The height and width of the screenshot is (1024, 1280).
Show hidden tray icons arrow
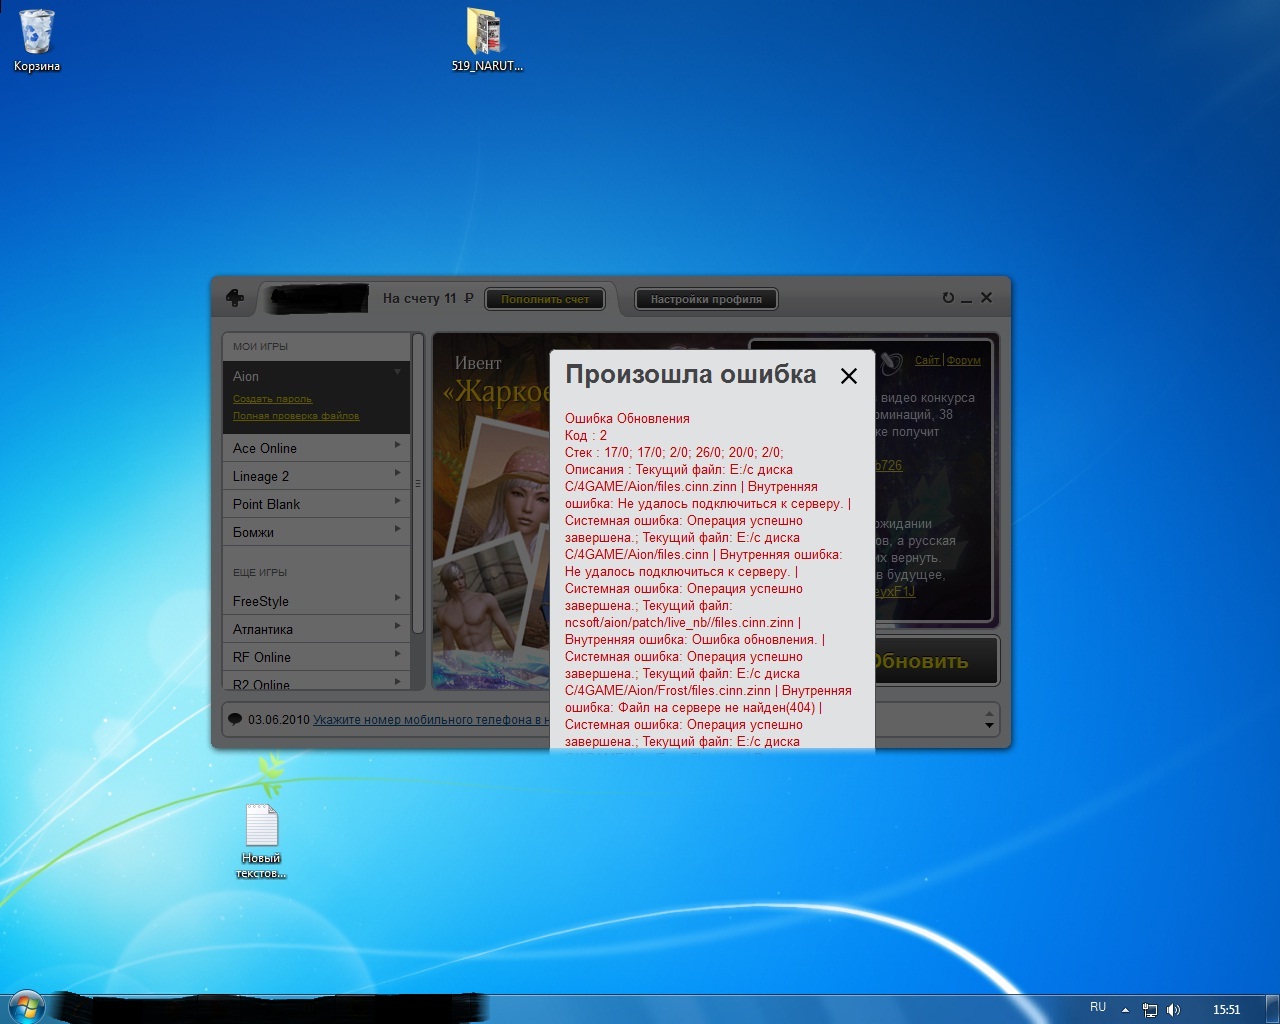tap(1125, 1010)
